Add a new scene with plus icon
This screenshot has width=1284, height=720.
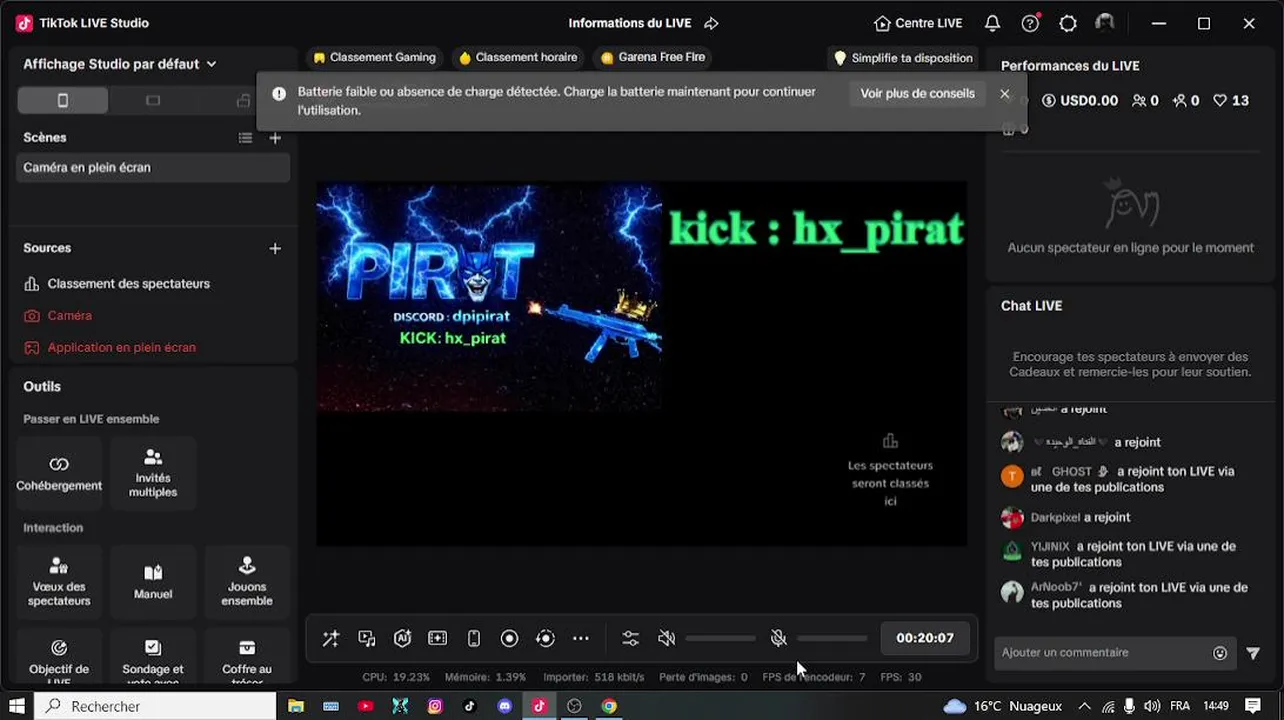tap(275, 138)
